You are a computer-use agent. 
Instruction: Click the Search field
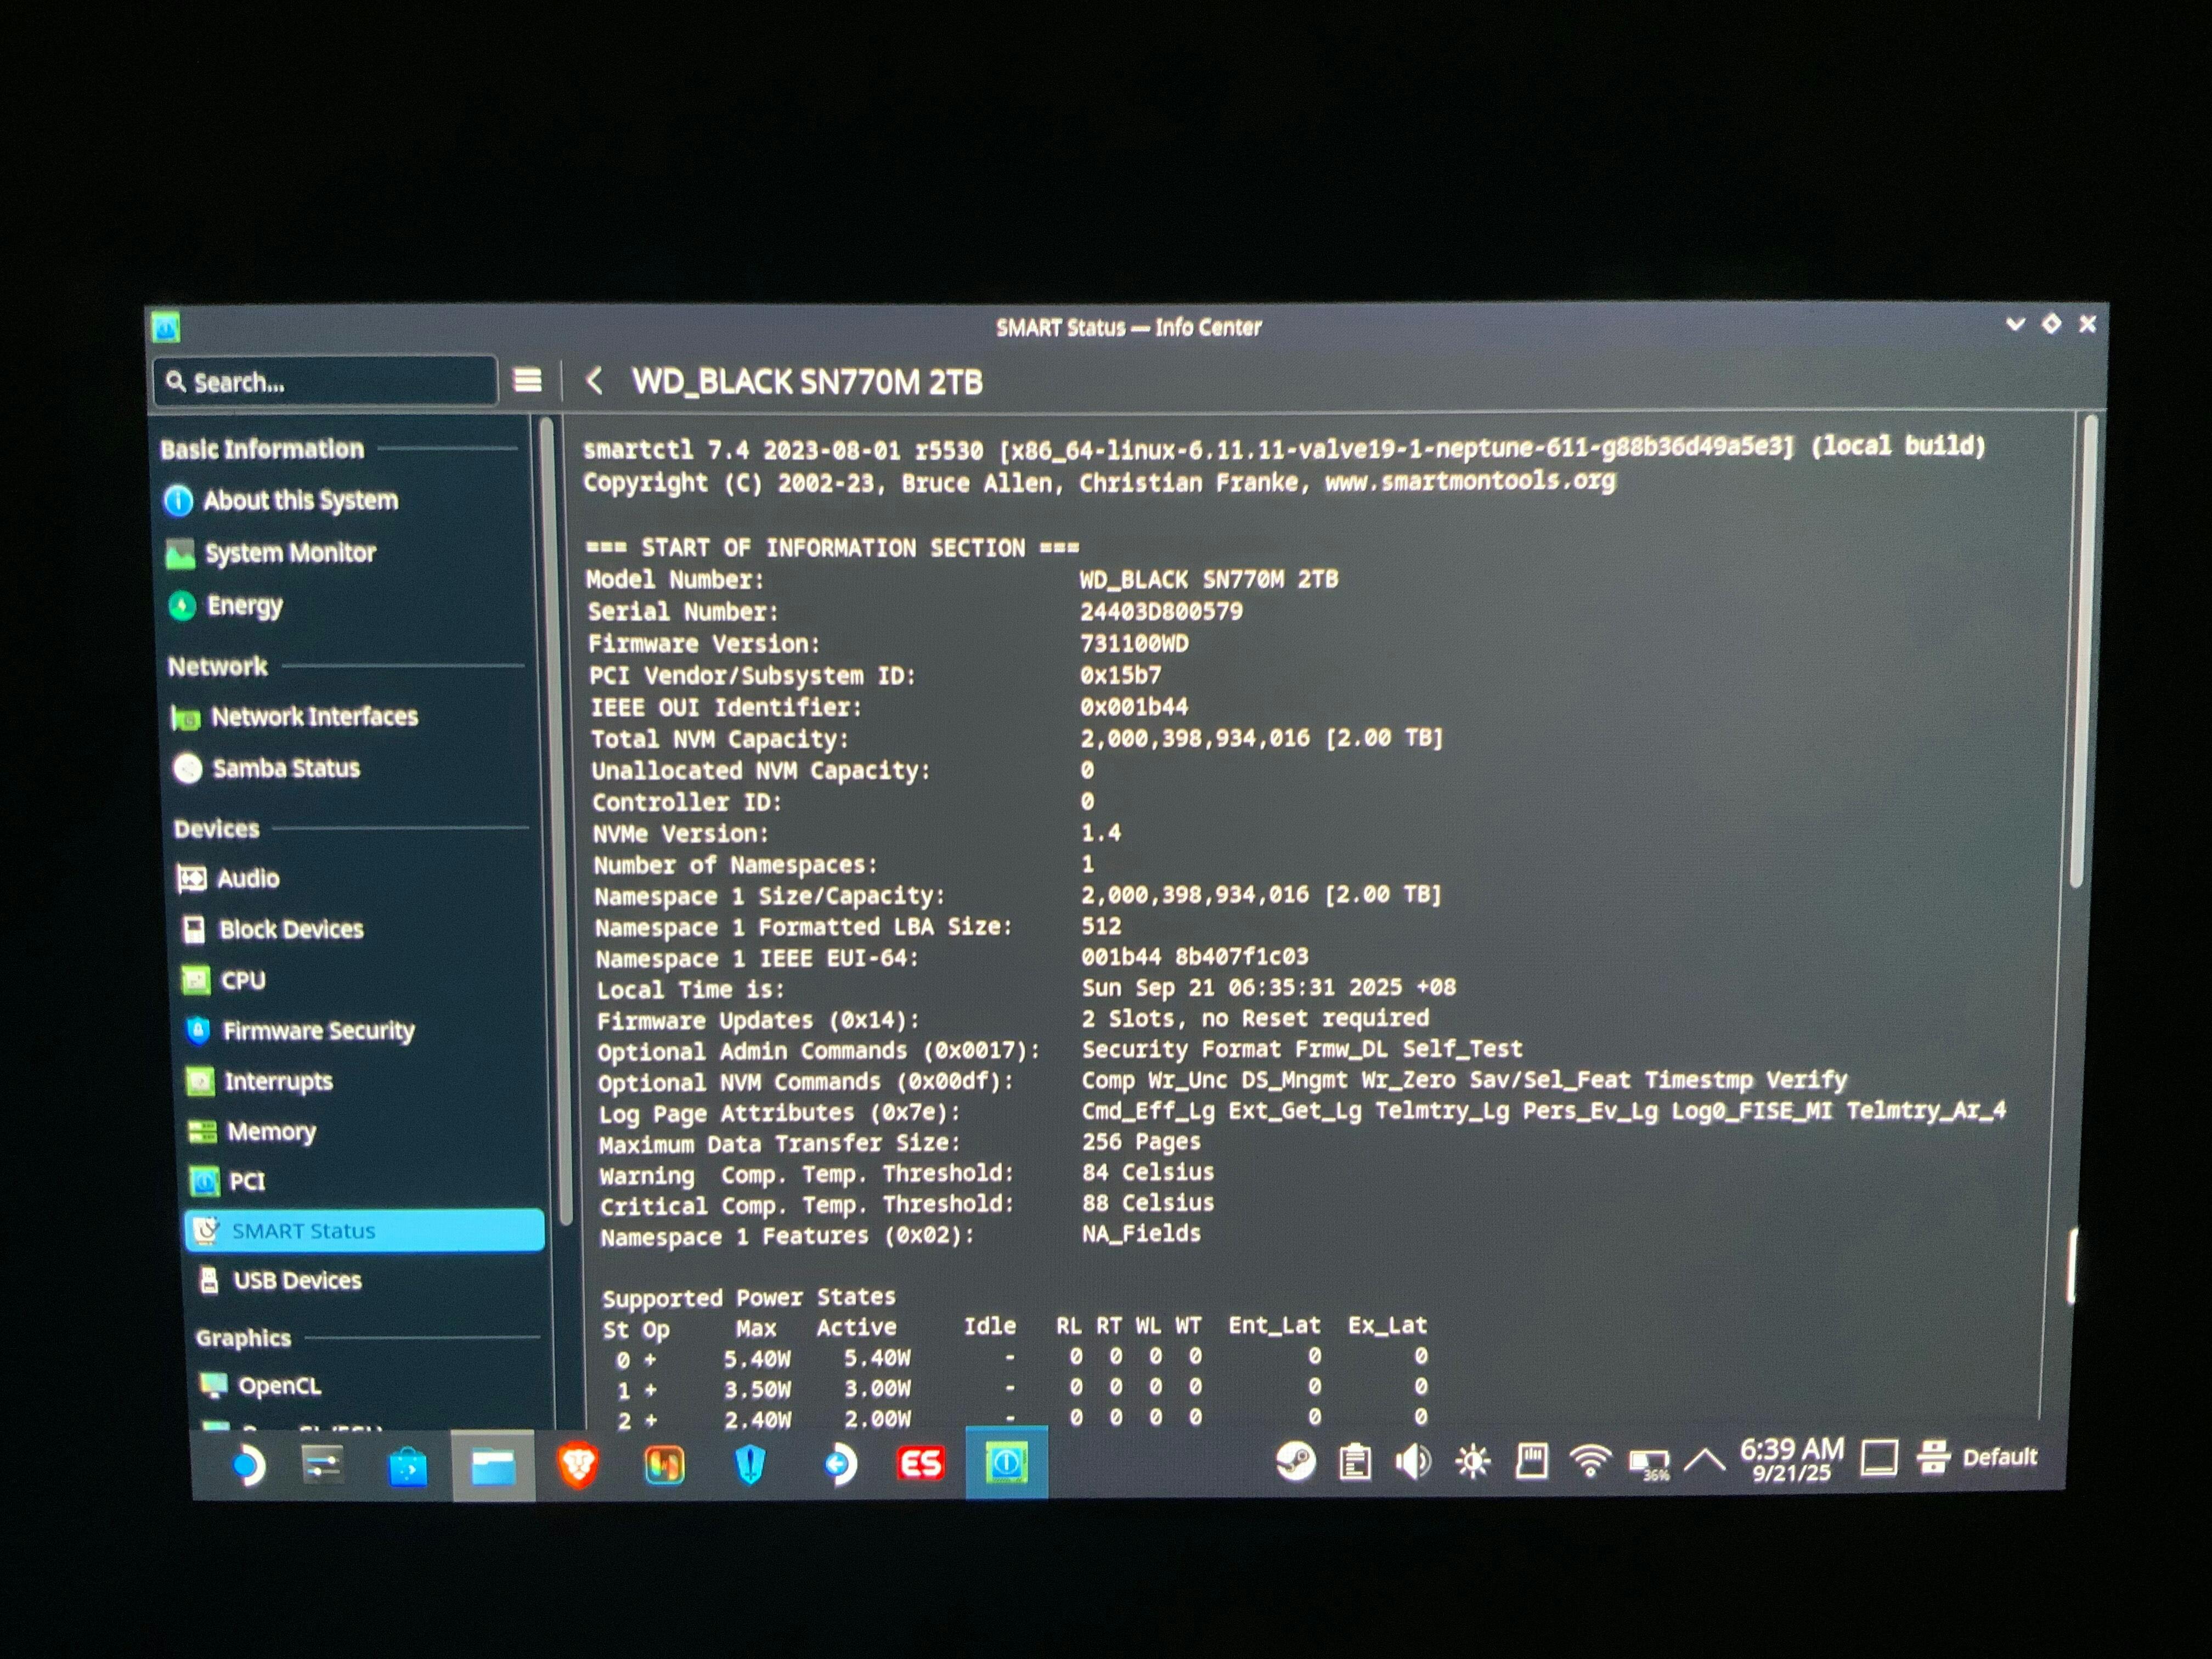325,382
